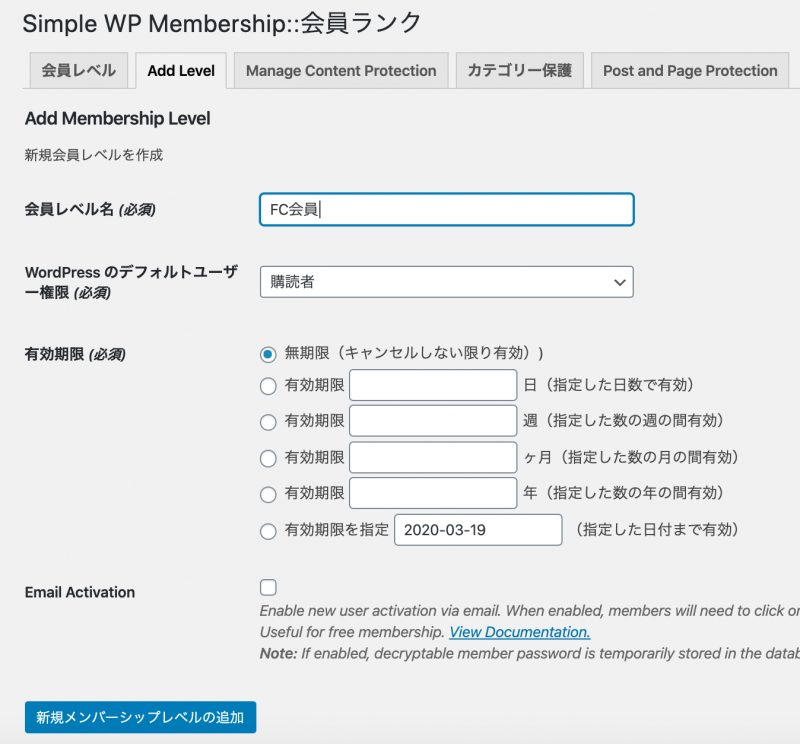800x744 pixels.
Task: Select the days (日) expiry radio button
Action: (x=268, y=386)
